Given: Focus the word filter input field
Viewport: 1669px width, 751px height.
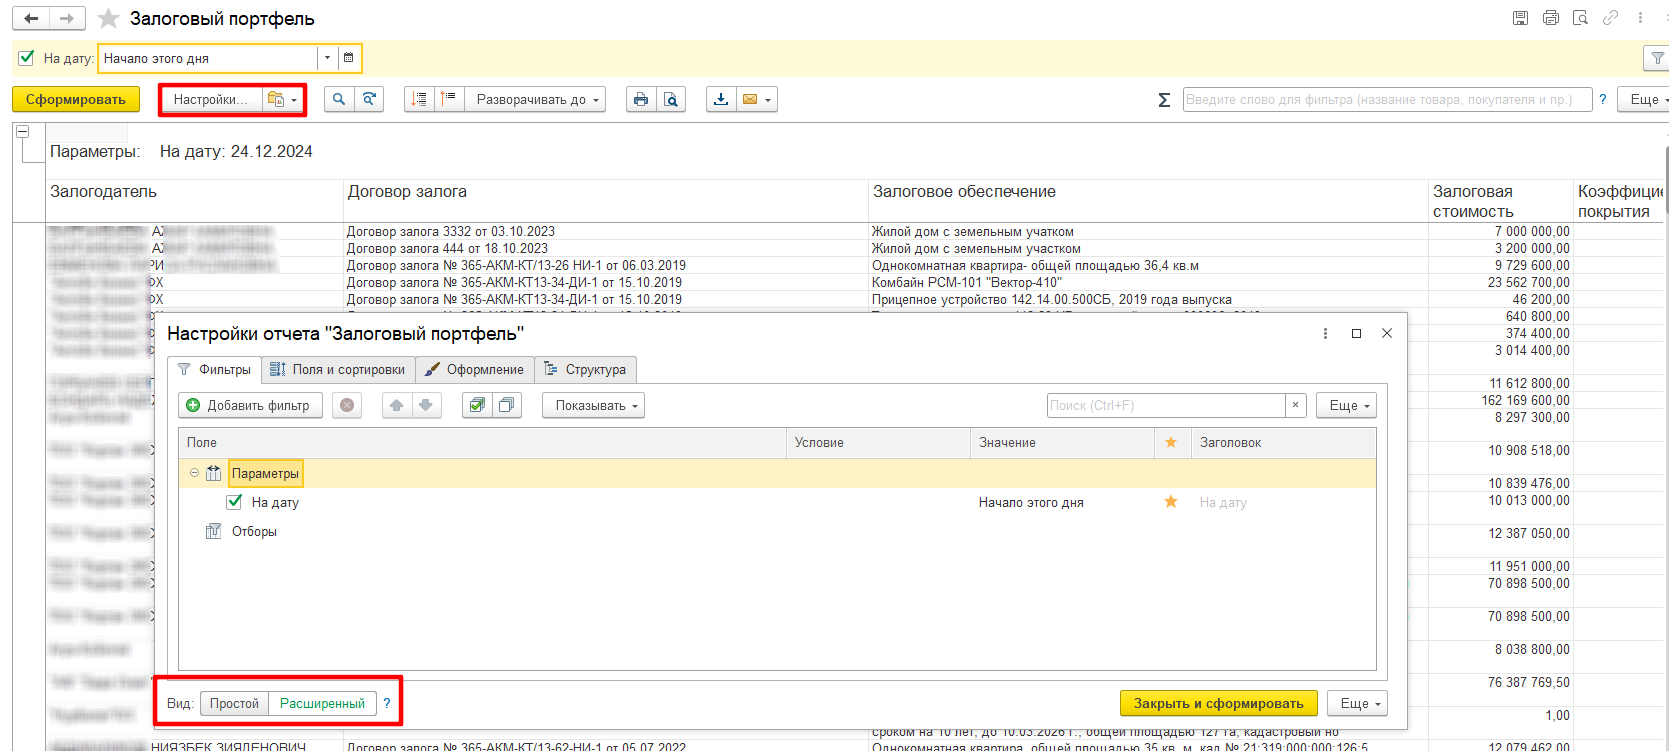Looking at the screenshot, I should pyautogui.click(x=1388, y=99).
